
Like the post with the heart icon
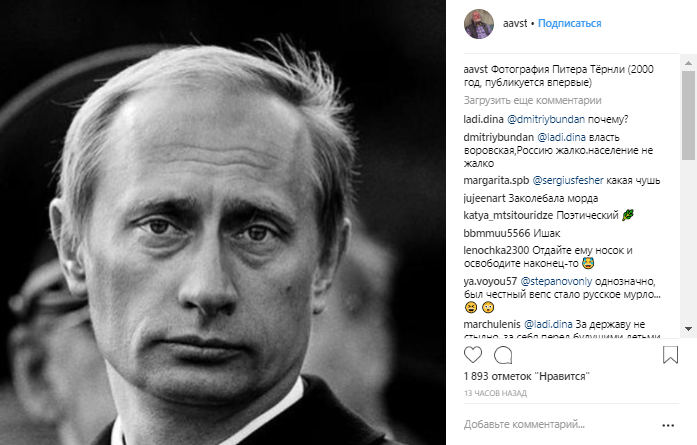(x=475, y=355)
